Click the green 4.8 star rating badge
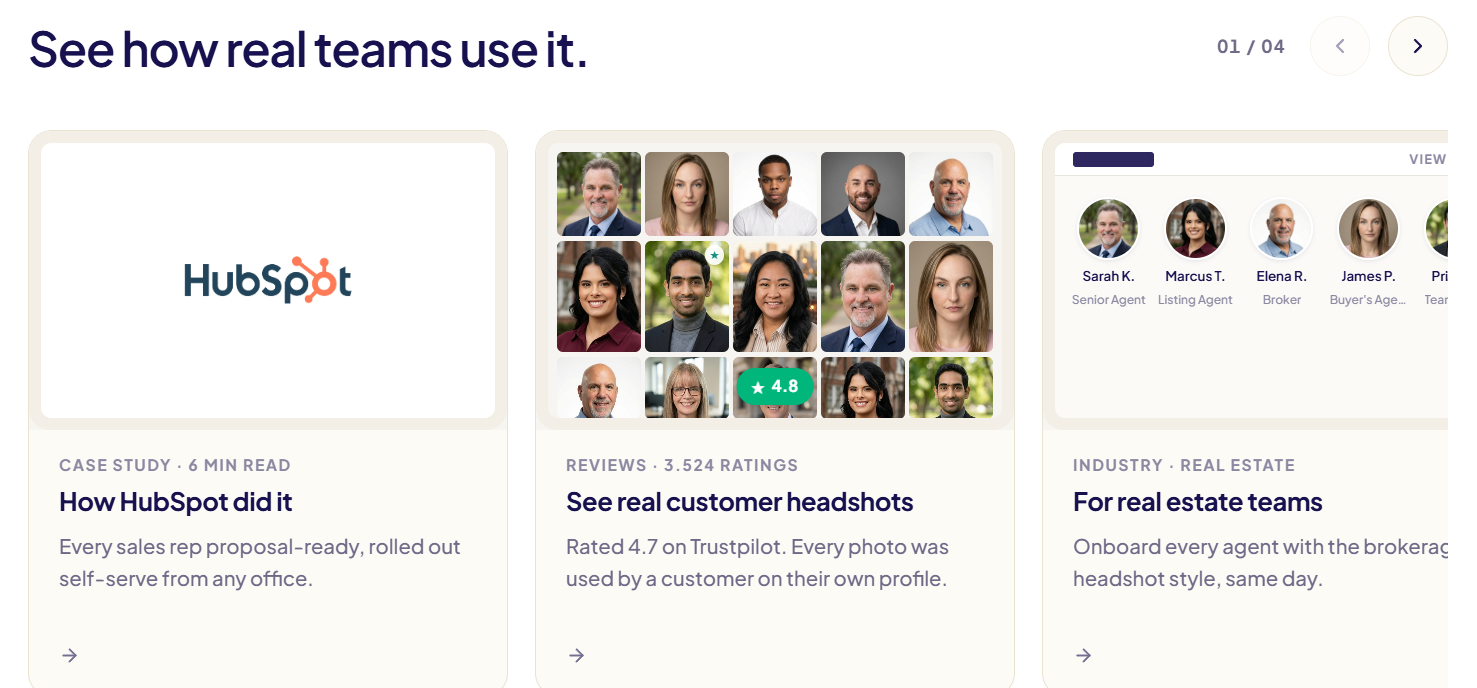 775,386
